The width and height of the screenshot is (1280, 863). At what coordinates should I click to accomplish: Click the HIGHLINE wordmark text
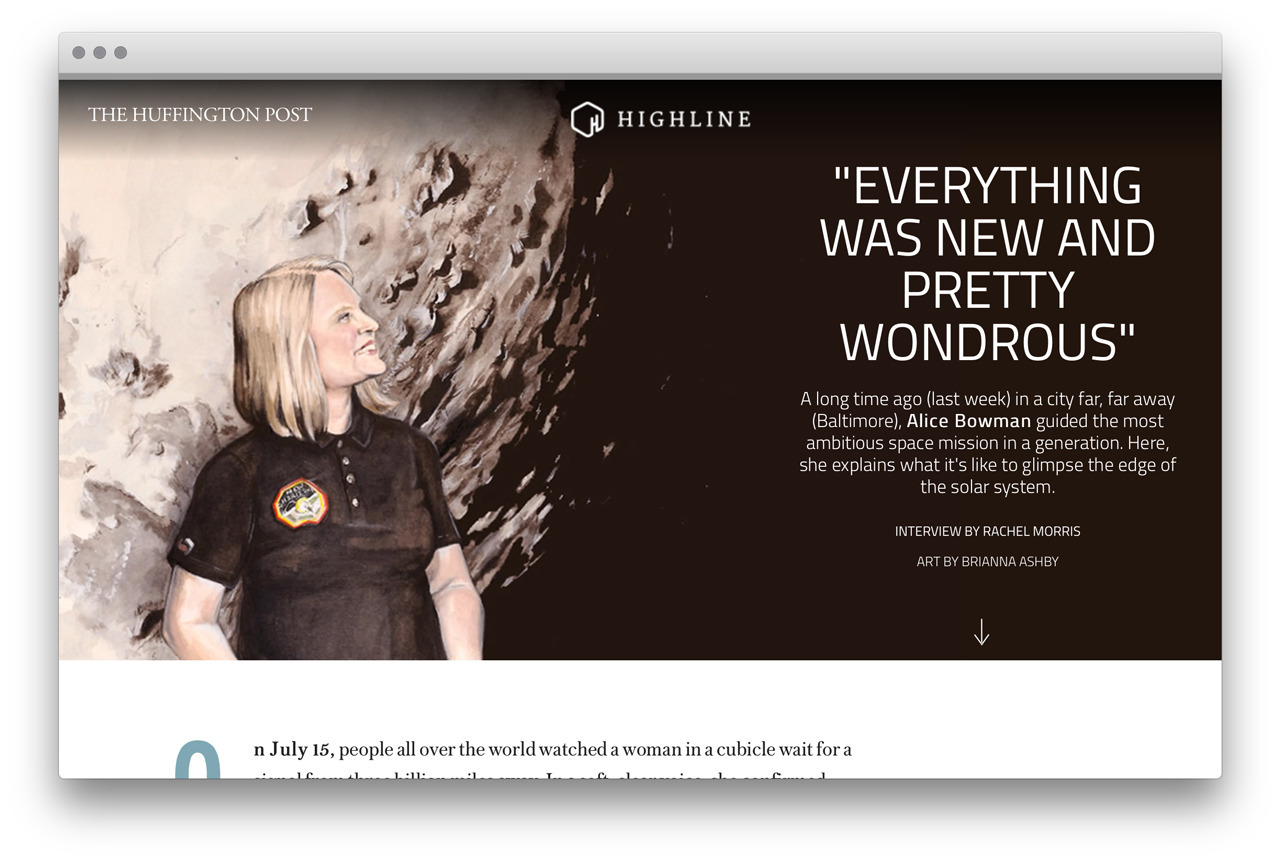pyautogui.click(x=684, y=119)
